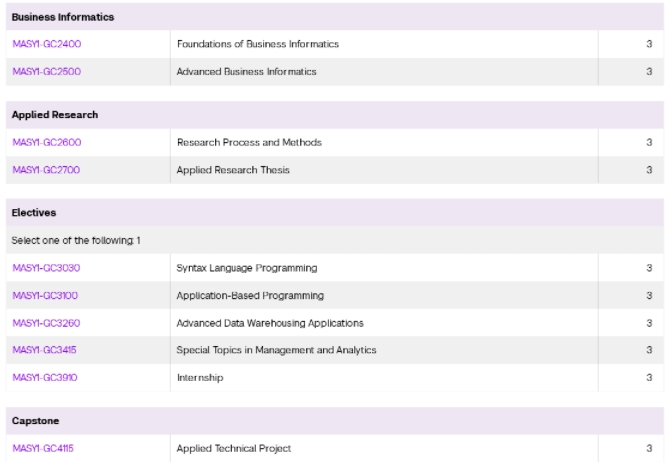Click the Foundations of Business Informatics title
Image resolution: width=667 pixels, height=462 pixels.
(x=258, y=44)
